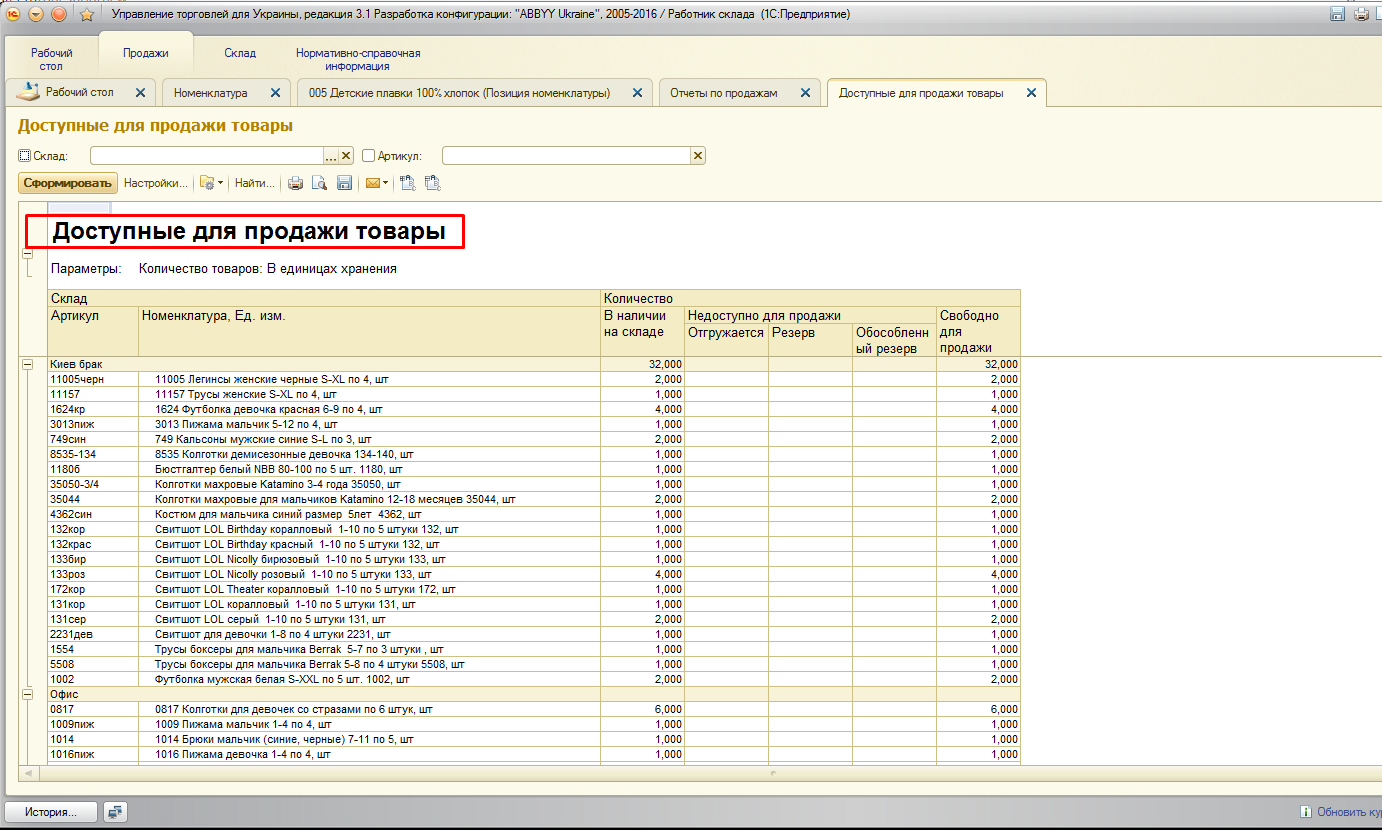
Task: Select cell 11005 Легинсы женские черные
Action: pyautogui.click(x=369, y=380)
